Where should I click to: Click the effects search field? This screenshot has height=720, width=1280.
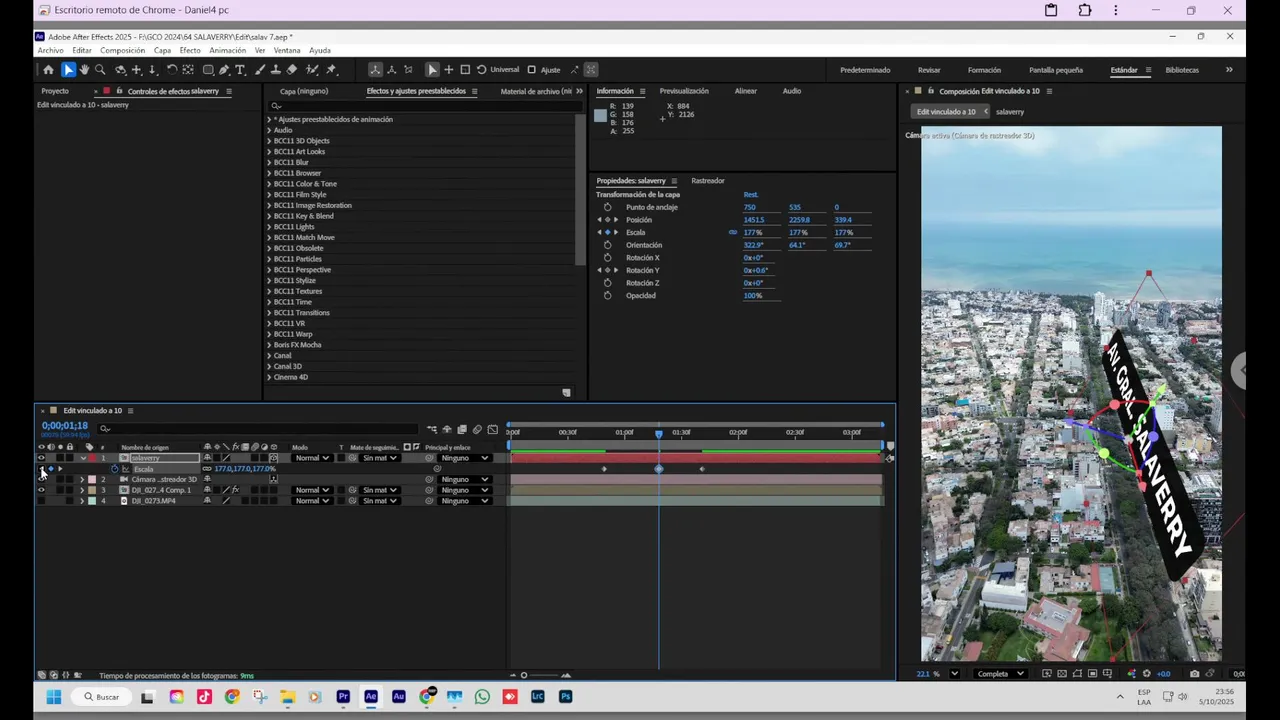[425, 106]
